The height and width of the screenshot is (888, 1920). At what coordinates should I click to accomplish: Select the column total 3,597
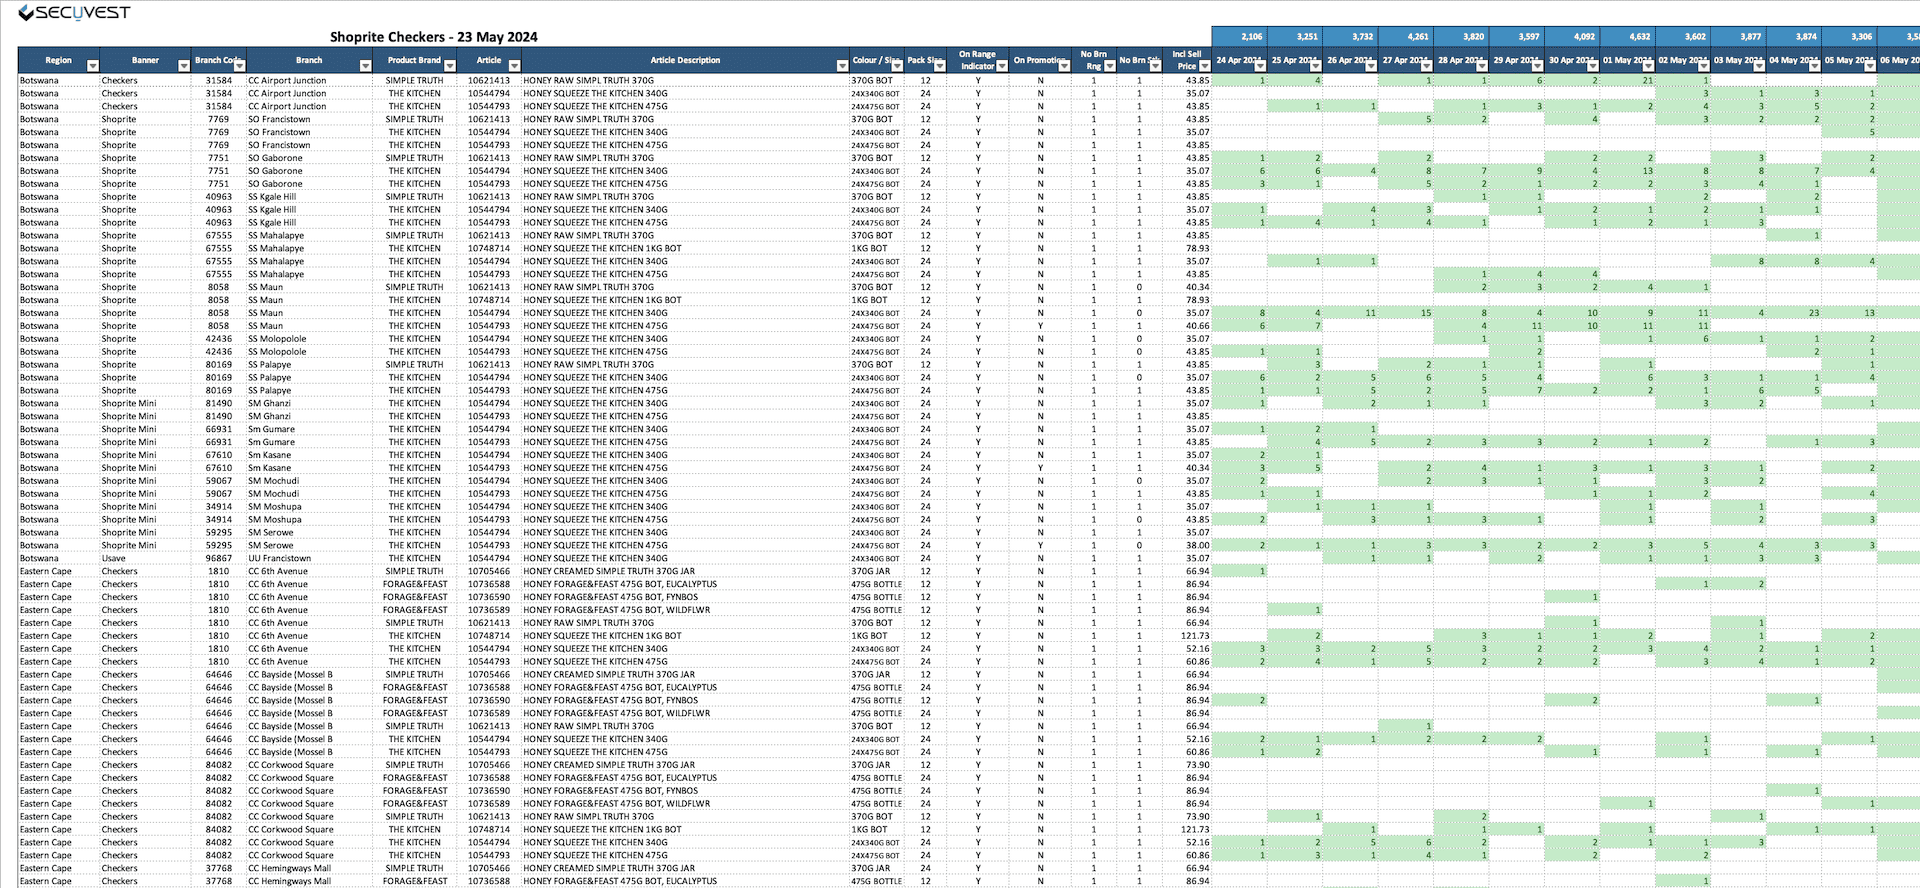click(x=1529, y=37)
